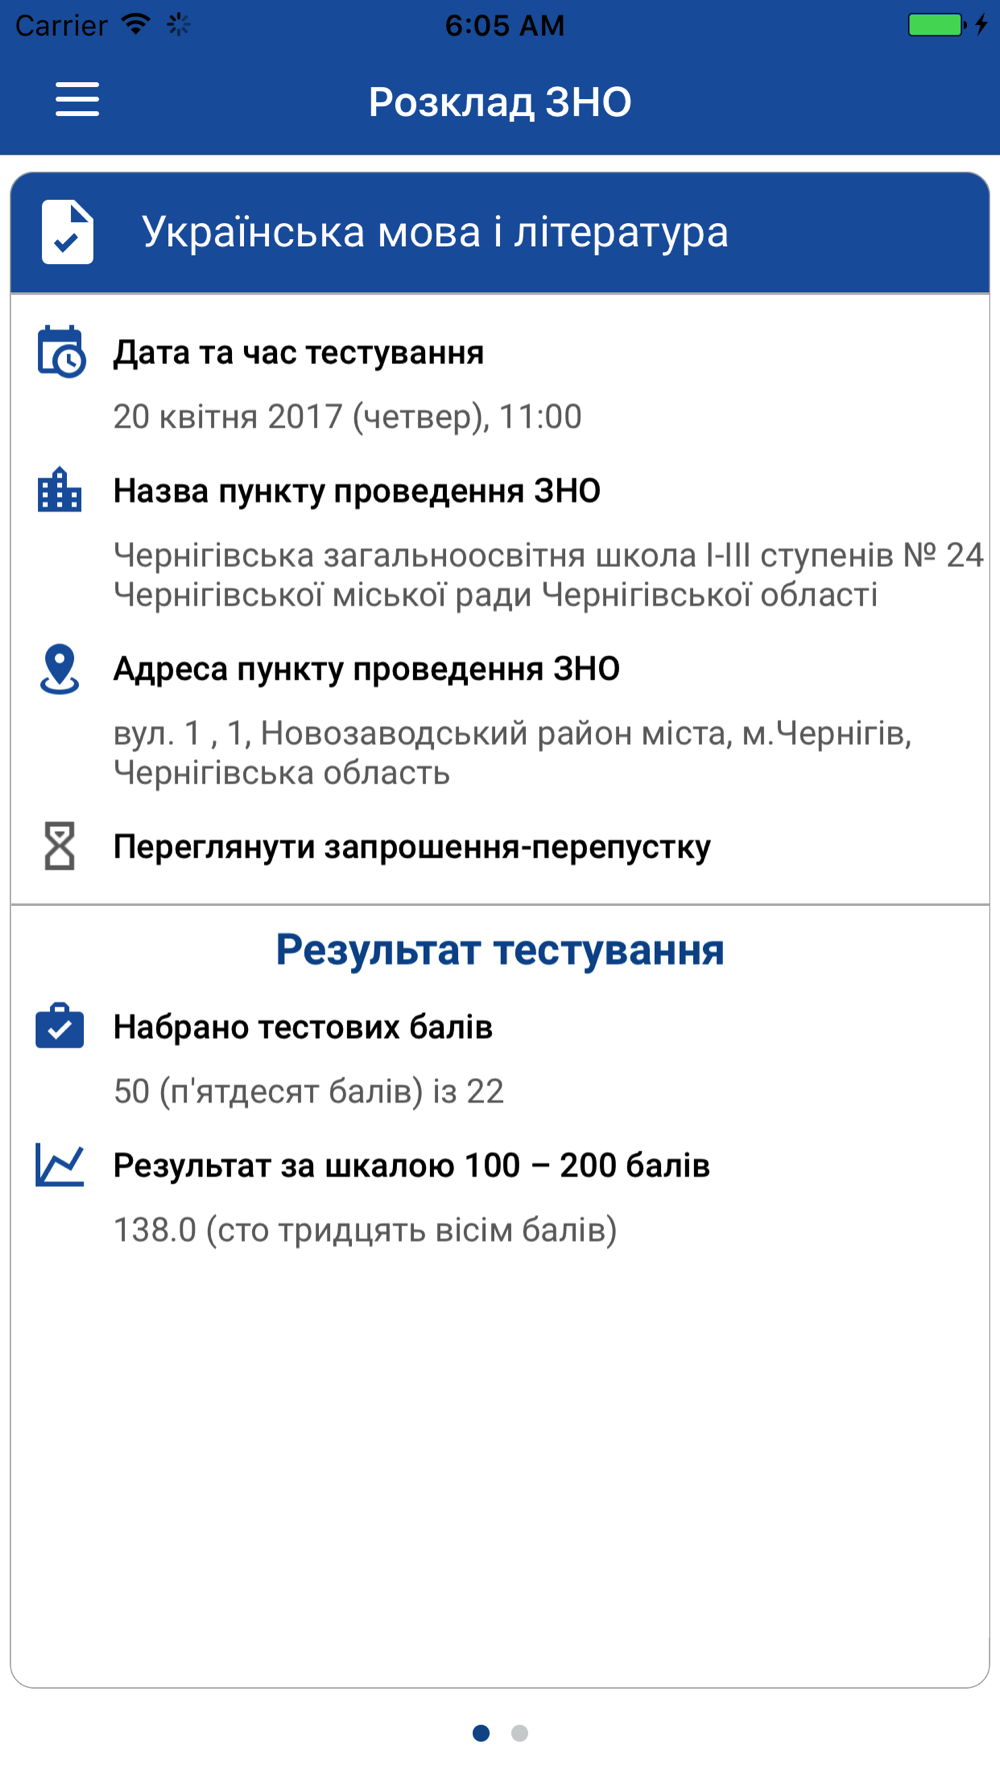Tap the briefcase checkmark score icon

(x=60, y=1026)
